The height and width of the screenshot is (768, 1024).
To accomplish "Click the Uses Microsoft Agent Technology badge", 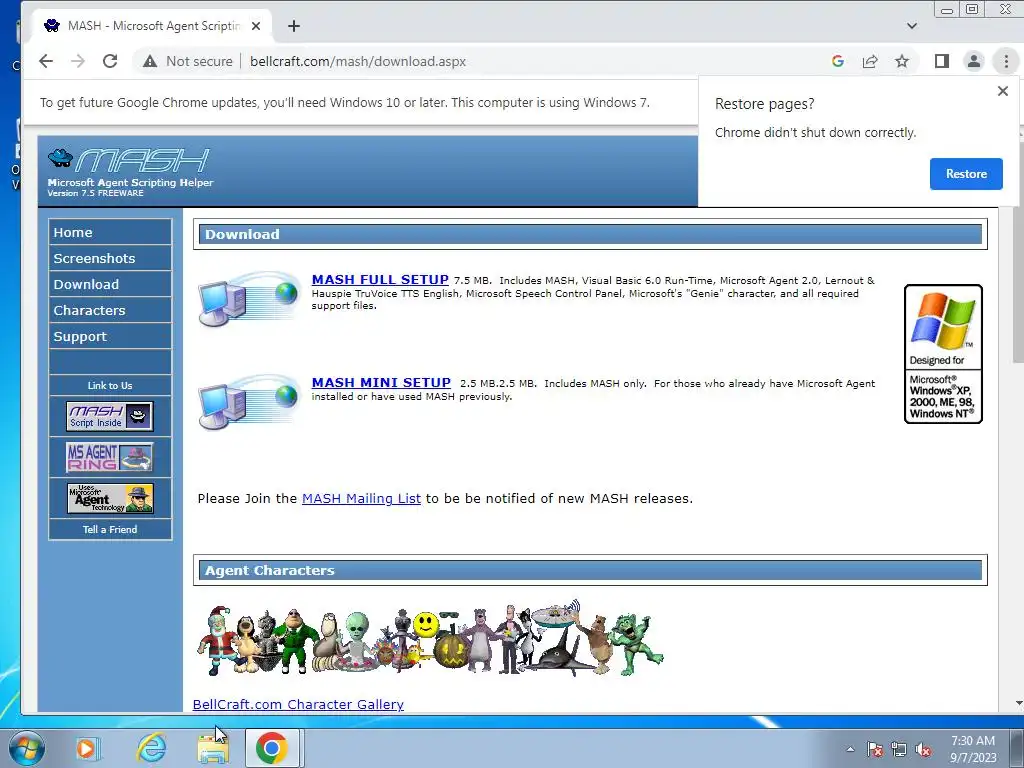I will point(110,498).
